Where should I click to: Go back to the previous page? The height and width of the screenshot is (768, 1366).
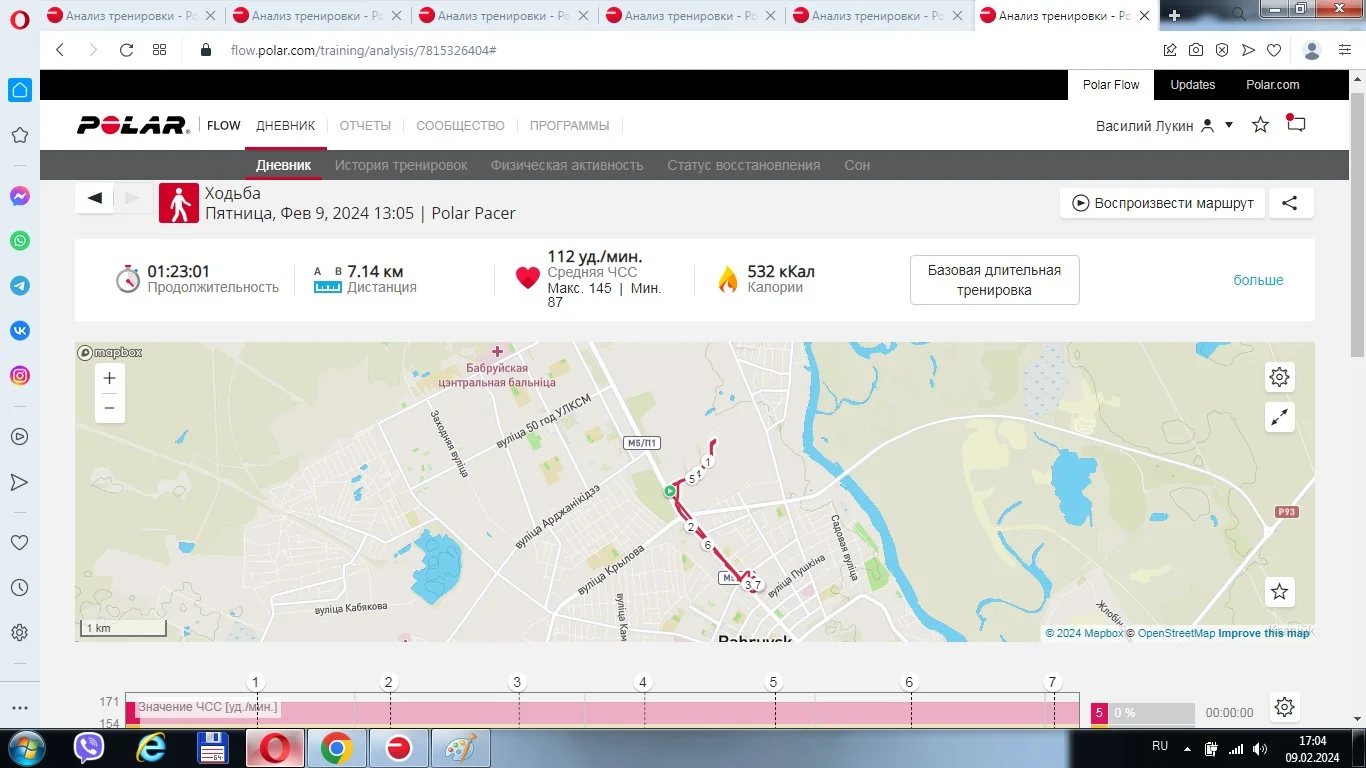[x=60, y=50]
